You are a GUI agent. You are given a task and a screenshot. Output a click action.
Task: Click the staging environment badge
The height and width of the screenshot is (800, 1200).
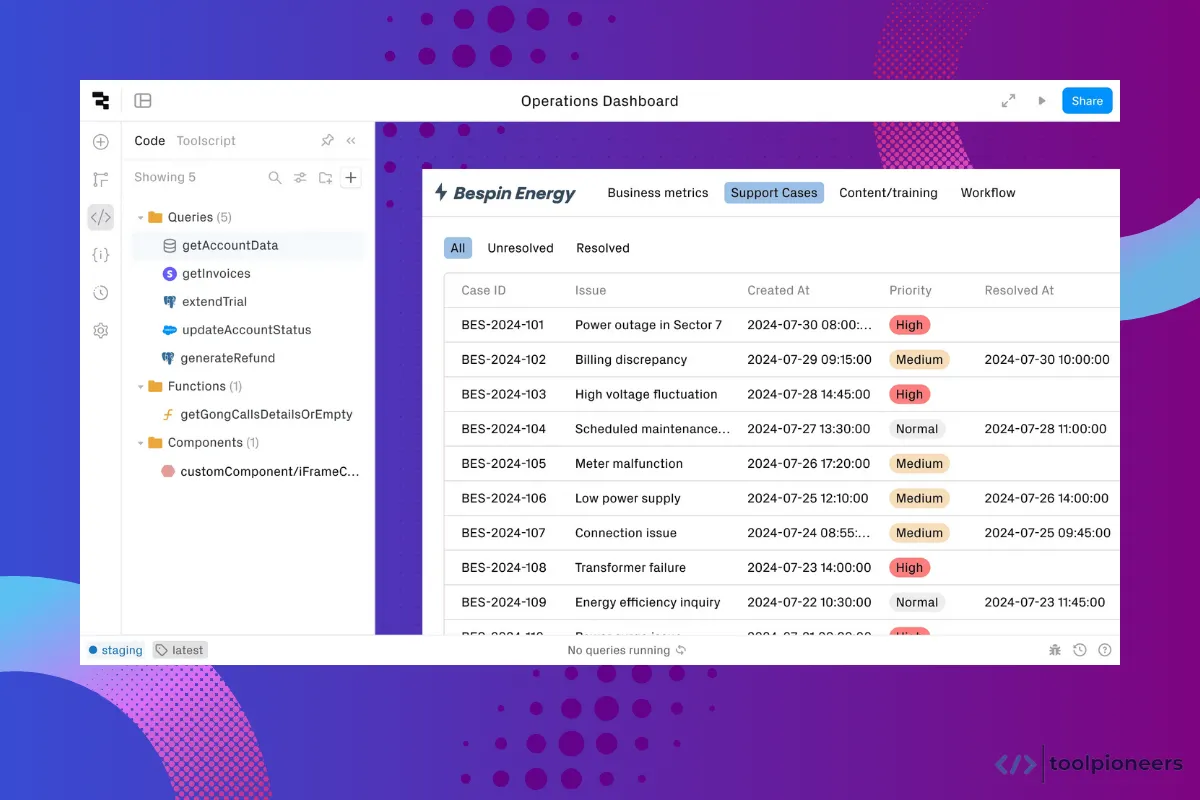(115, 650)
